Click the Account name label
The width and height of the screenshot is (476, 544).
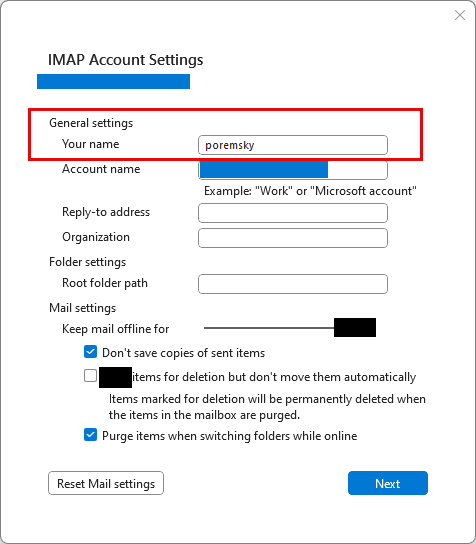(101, 169)
